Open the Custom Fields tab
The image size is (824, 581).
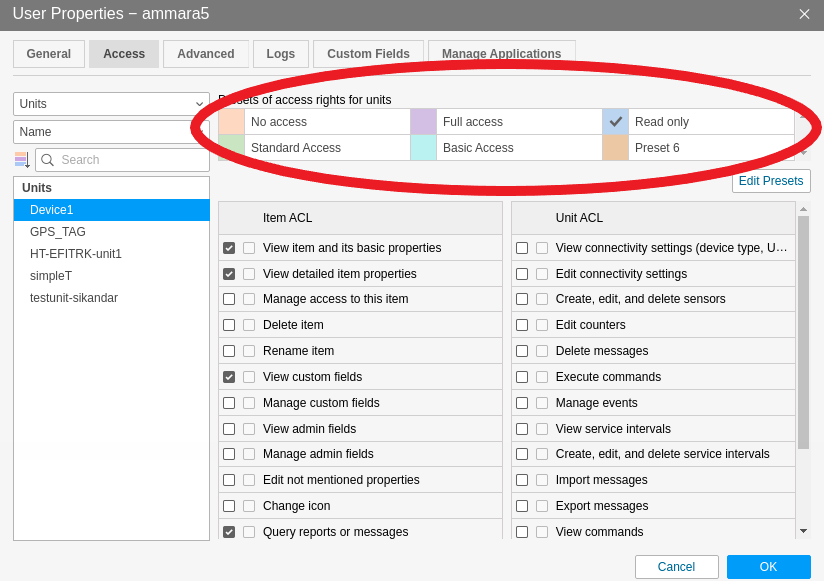click(368, 54)
